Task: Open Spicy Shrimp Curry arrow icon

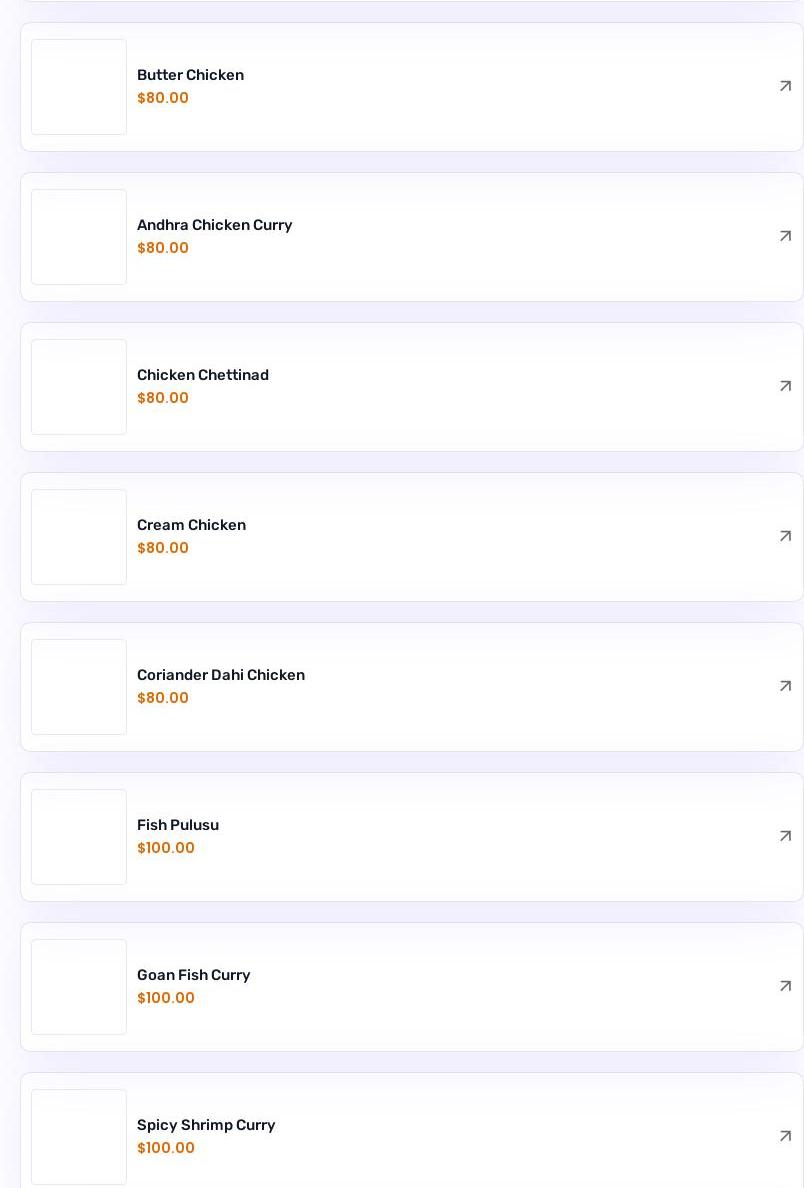Action: pyautogui.click(x=785, y=1136)
